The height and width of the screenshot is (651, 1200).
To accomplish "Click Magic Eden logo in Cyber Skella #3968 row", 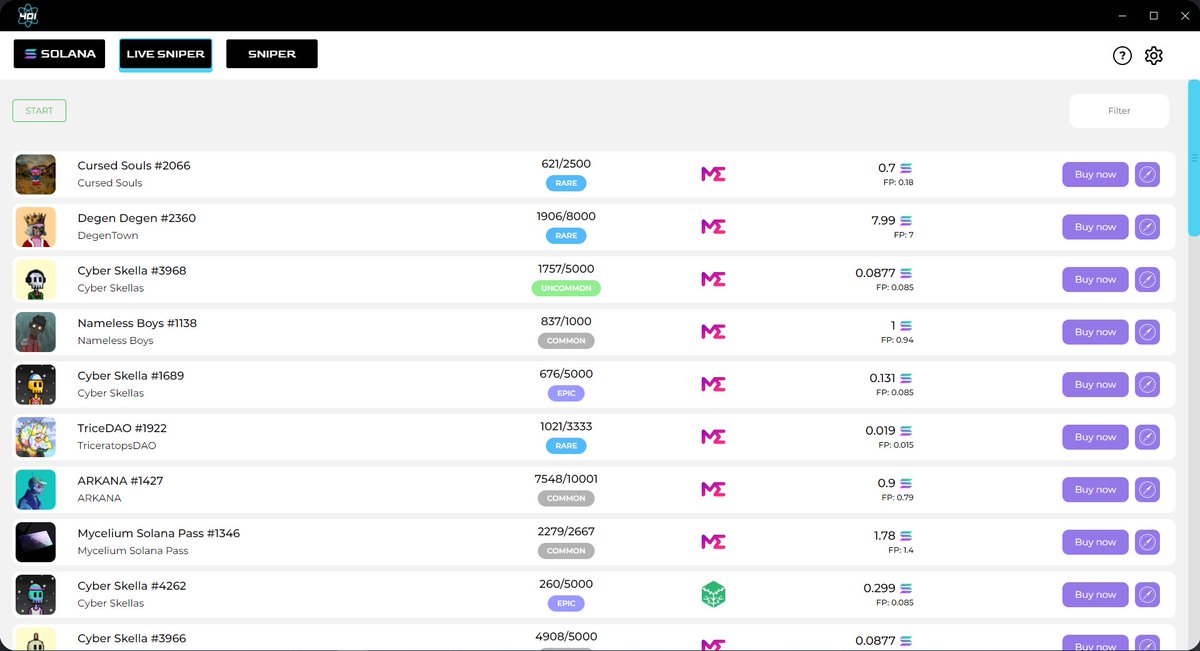I will [713, 279].
